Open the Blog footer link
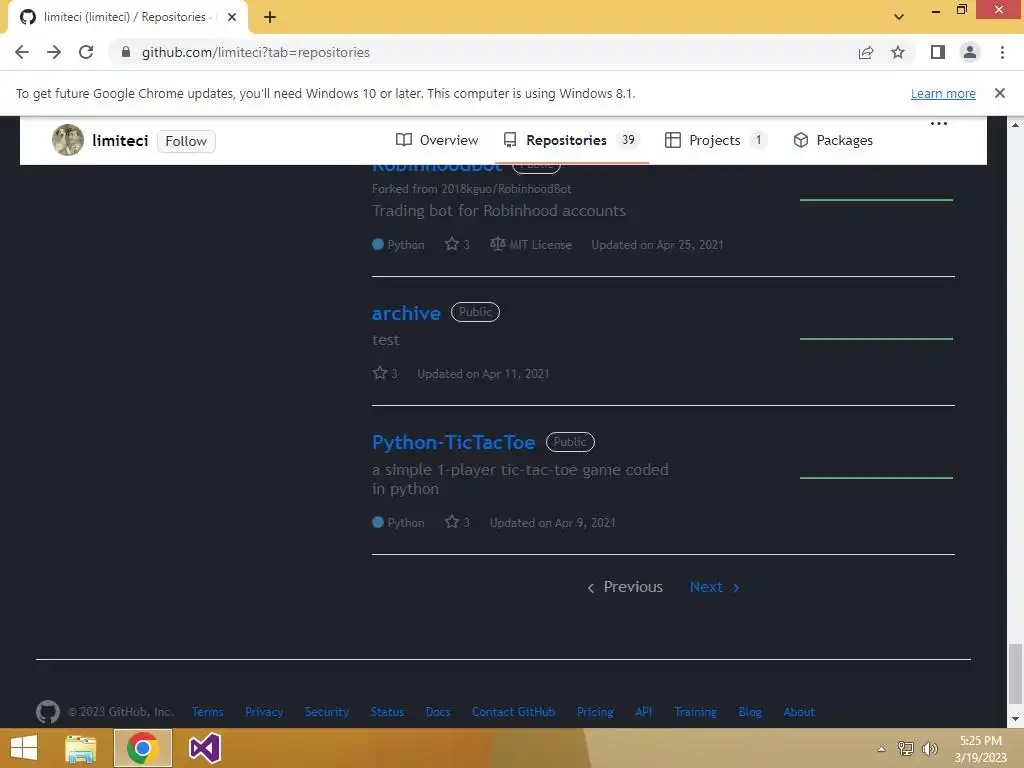Viewport: 1024px width, 768px height. tap(750, 712)
